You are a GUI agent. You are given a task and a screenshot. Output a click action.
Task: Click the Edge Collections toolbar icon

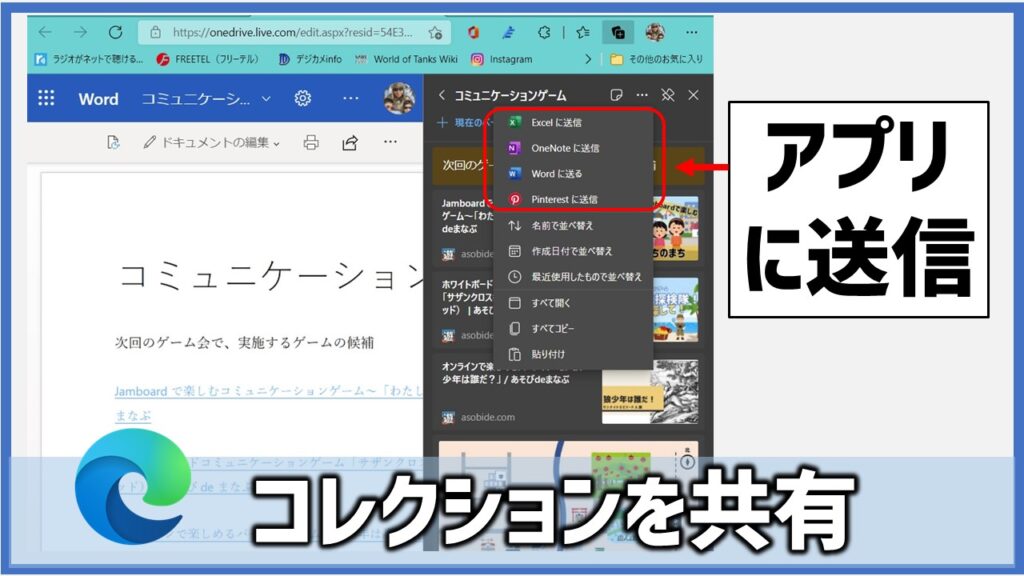619,32
